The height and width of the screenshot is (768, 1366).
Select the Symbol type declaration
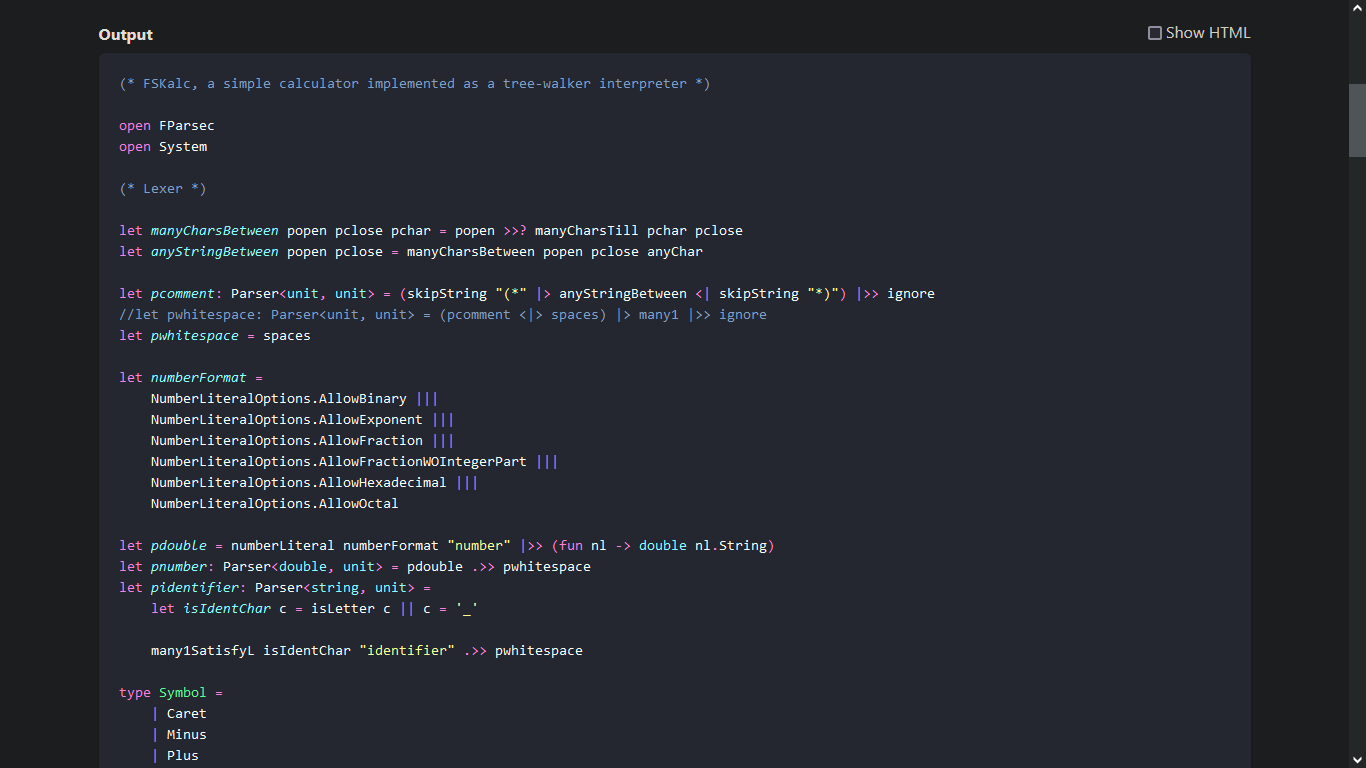point(170,692)
